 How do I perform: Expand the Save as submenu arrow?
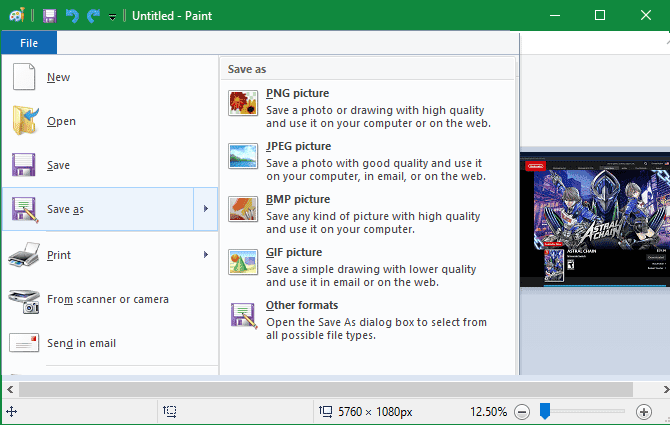(206, 209)
